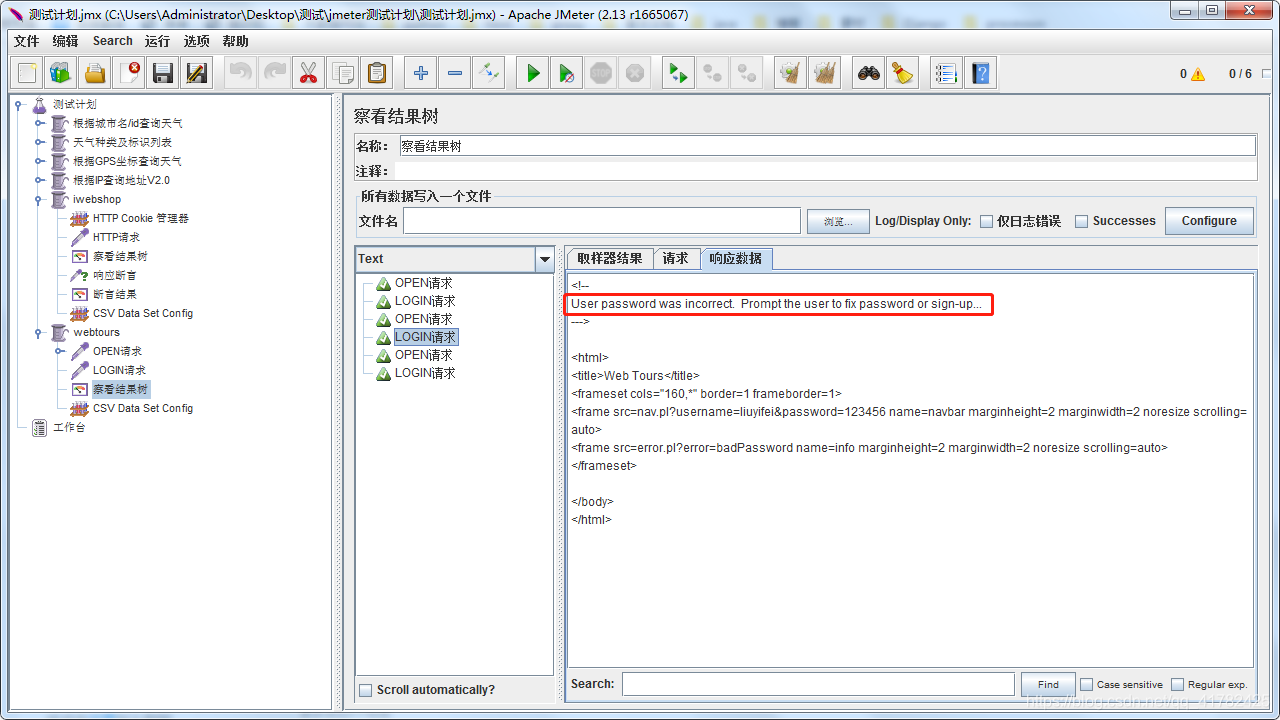The image size is (1280, 720).
Task: Open the Text renderer dropdown
Action: pyautogui.click(x=545, y=259)
